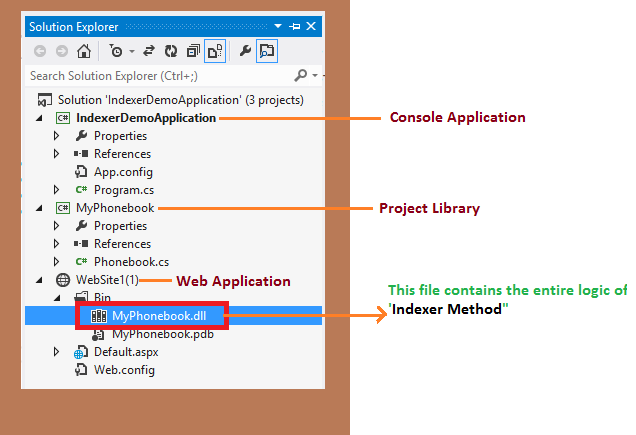The height and width of the screenshot is (435, 636).
Task: Click the Web.config file icon
Action: 81,370
